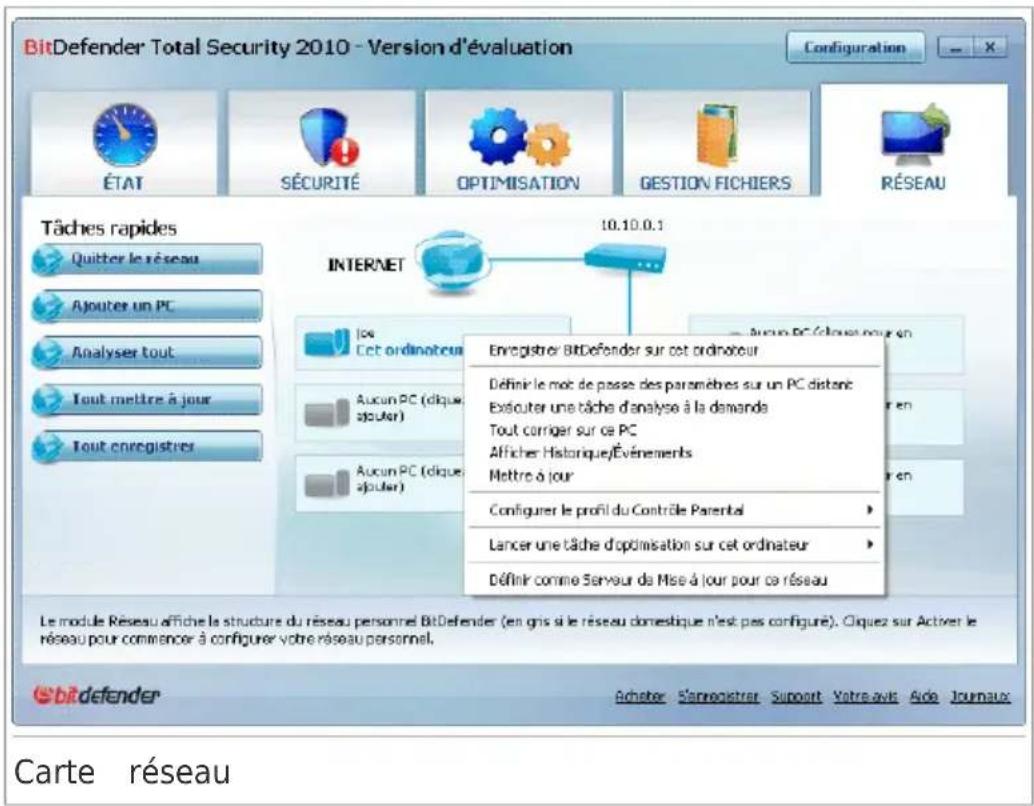
Task: Expand Lancer une tâche d'optimisation submenu
Action: (x=675, y=545)
